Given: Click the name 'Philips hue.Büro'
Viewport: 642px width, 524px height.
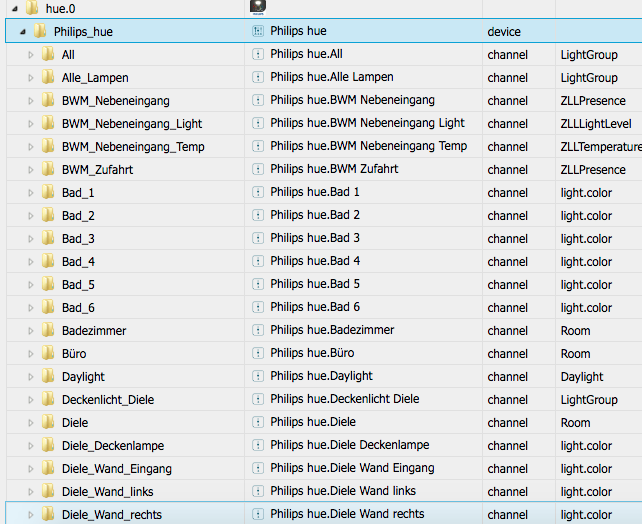Looking at the screenshot, I should 312,353.
